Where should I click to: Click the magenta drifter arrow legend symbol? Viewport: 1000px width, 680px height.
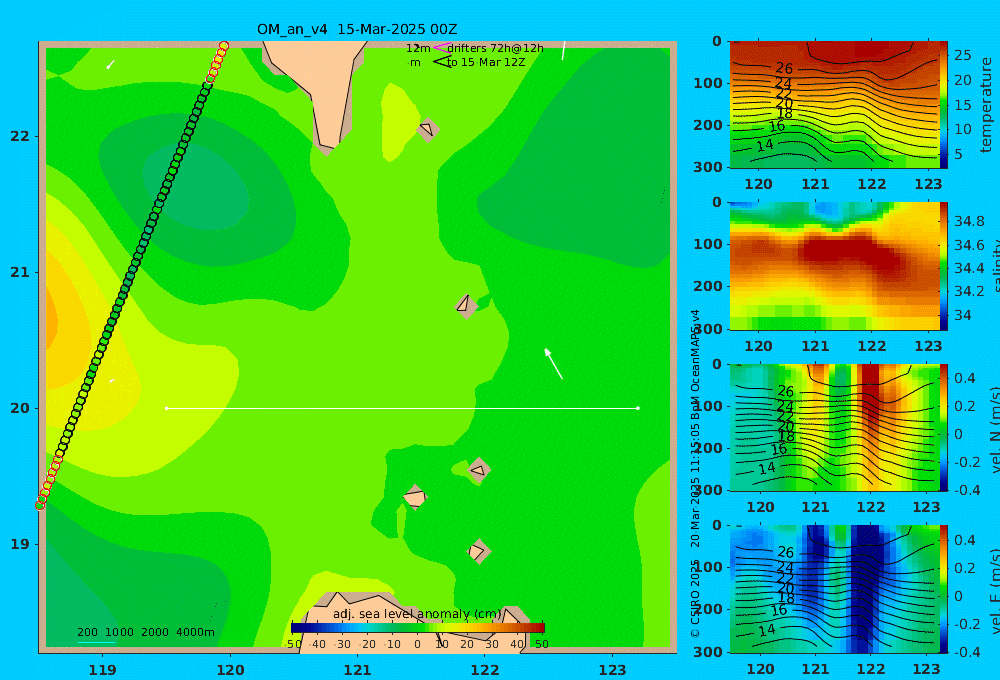(x=441, y=48)
